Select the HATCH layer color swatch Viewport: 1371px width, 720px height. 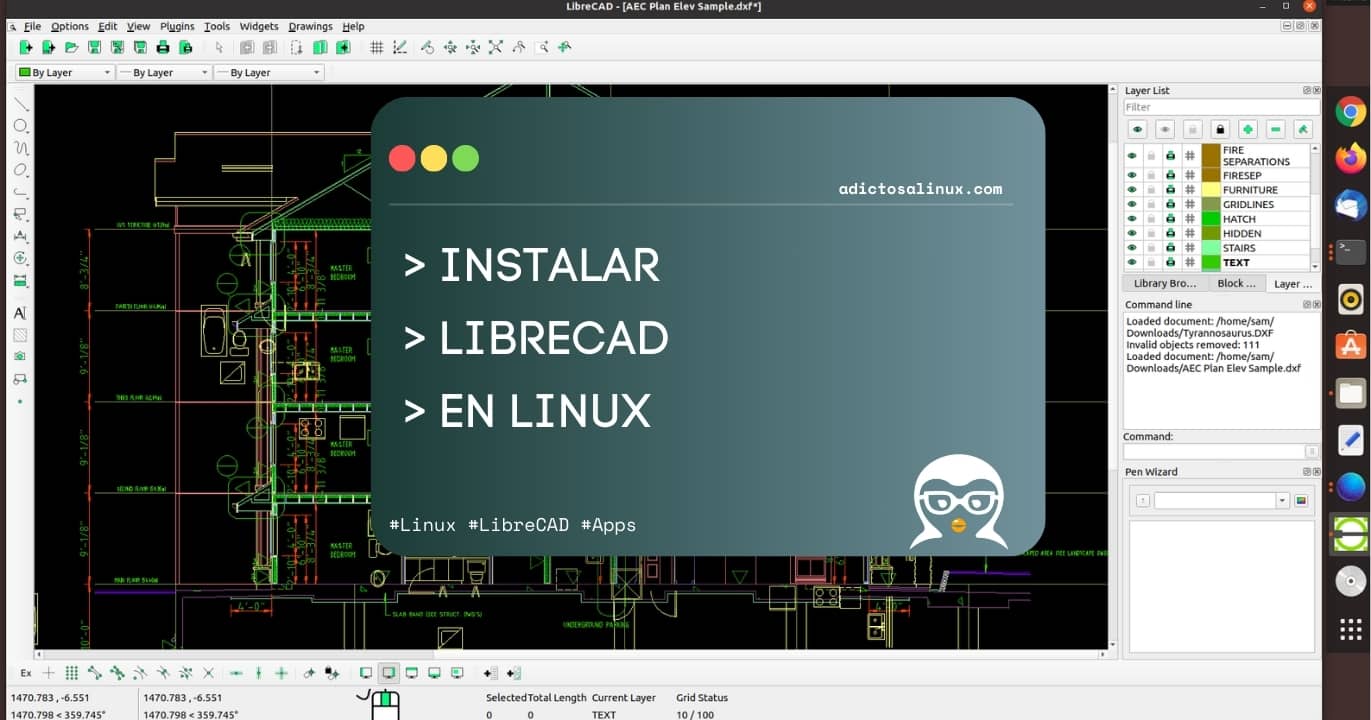(1211, 218)
